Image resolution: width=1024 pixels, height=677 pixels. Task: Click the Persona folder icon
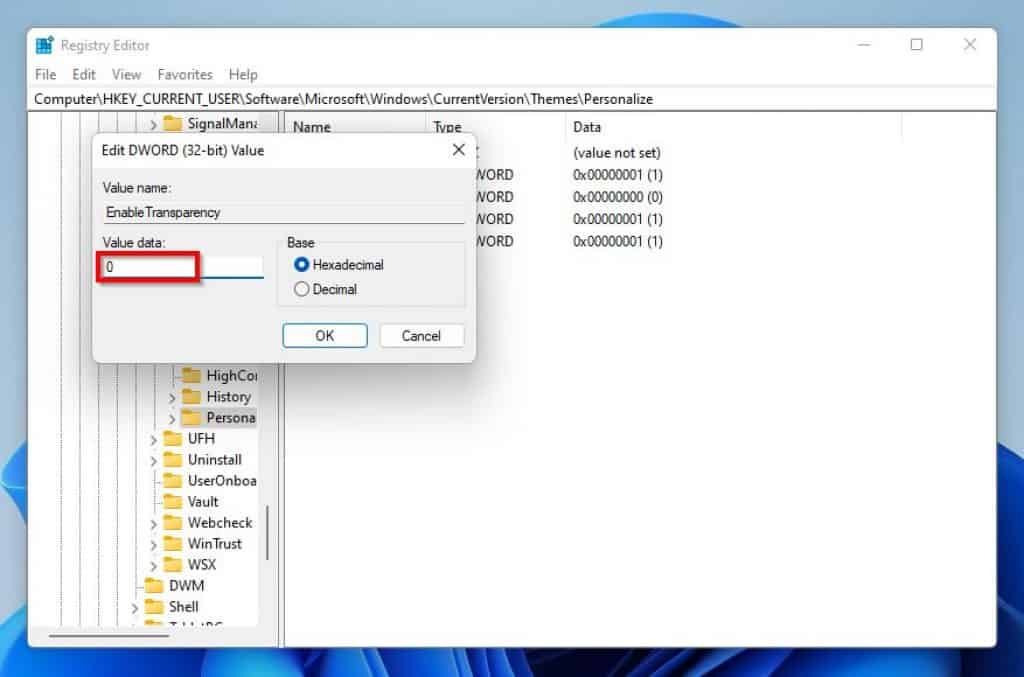pos(191,417)
